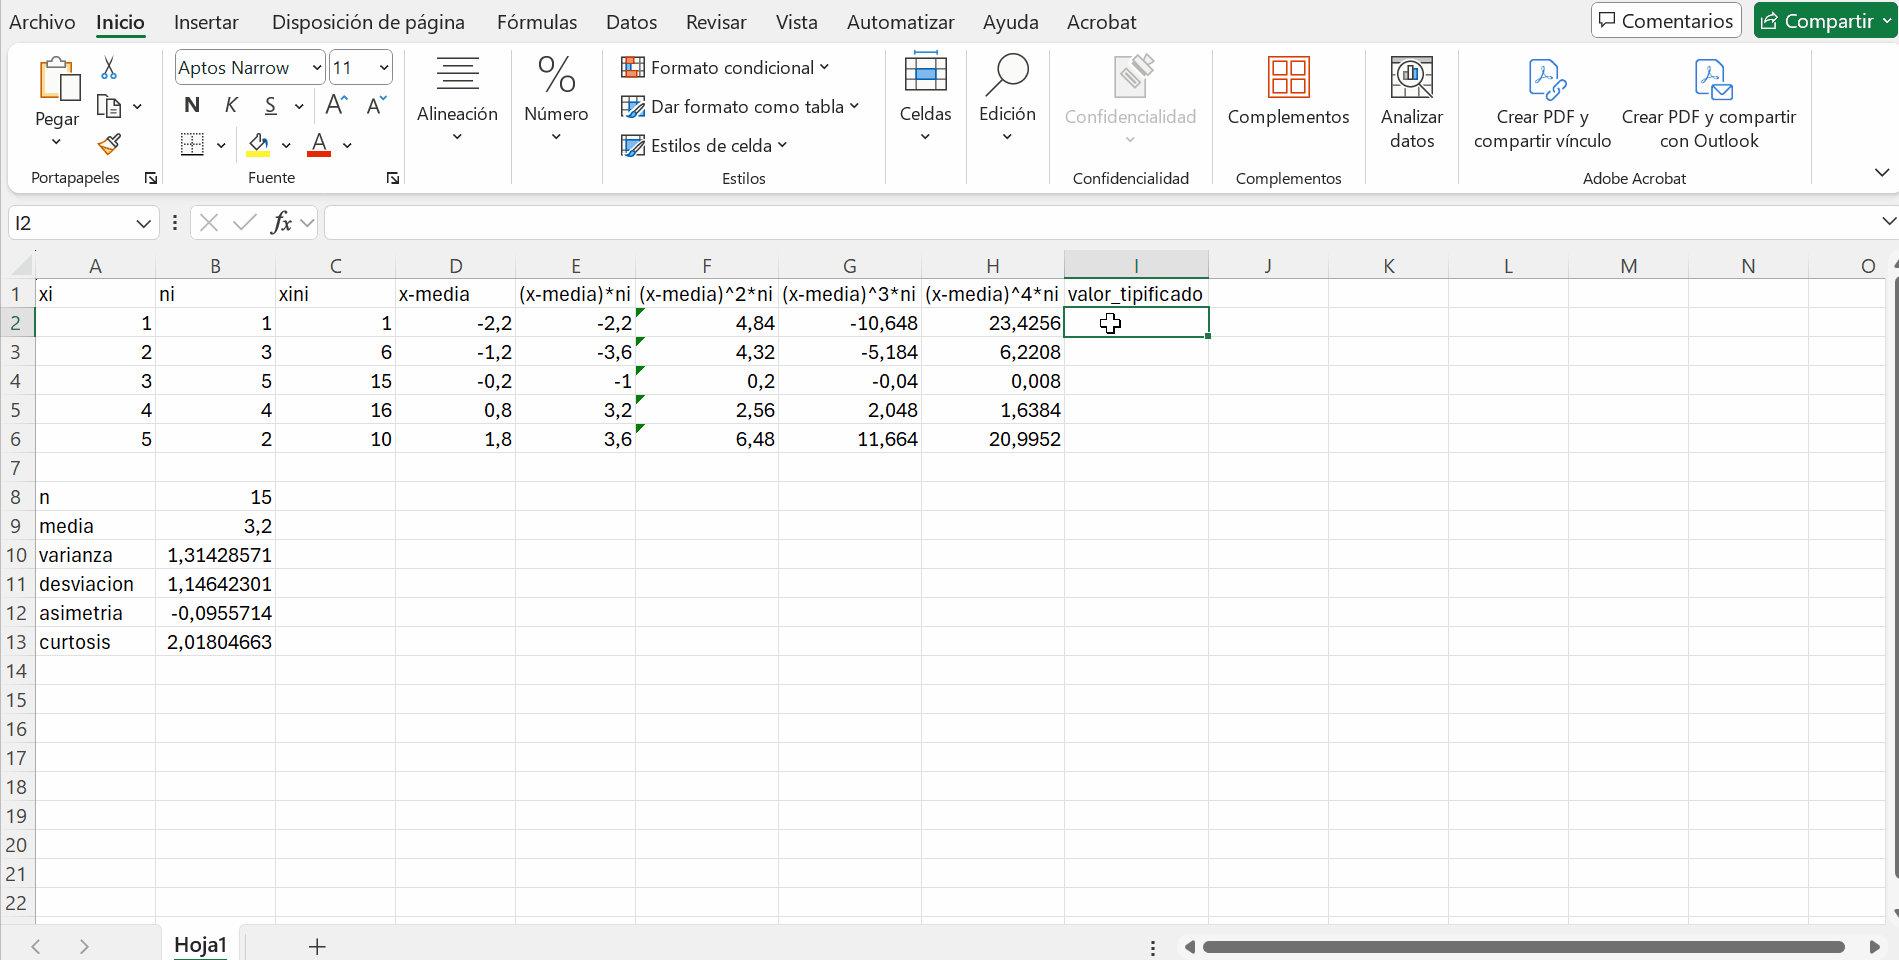Click the insert function fx icon
The height and width of the screenshot is (960, 1899).
[x=282, y=222]
